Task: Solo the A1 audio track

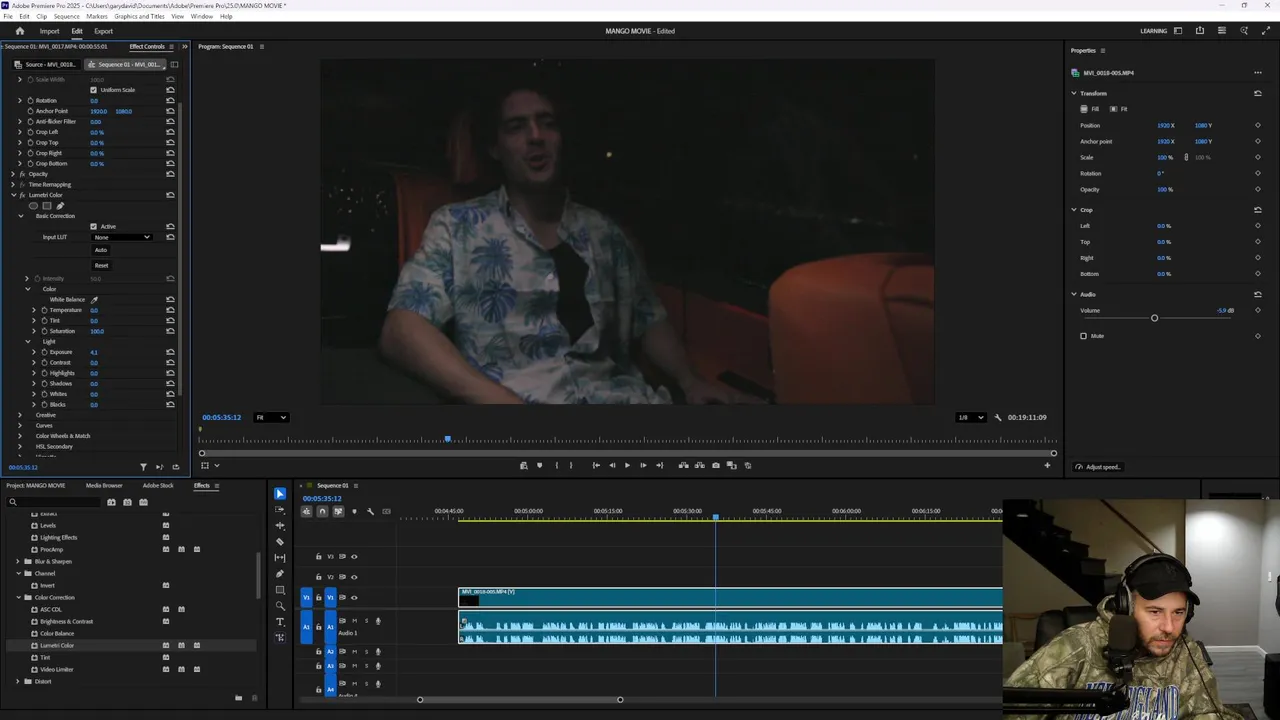Action: tap(366, 621)
